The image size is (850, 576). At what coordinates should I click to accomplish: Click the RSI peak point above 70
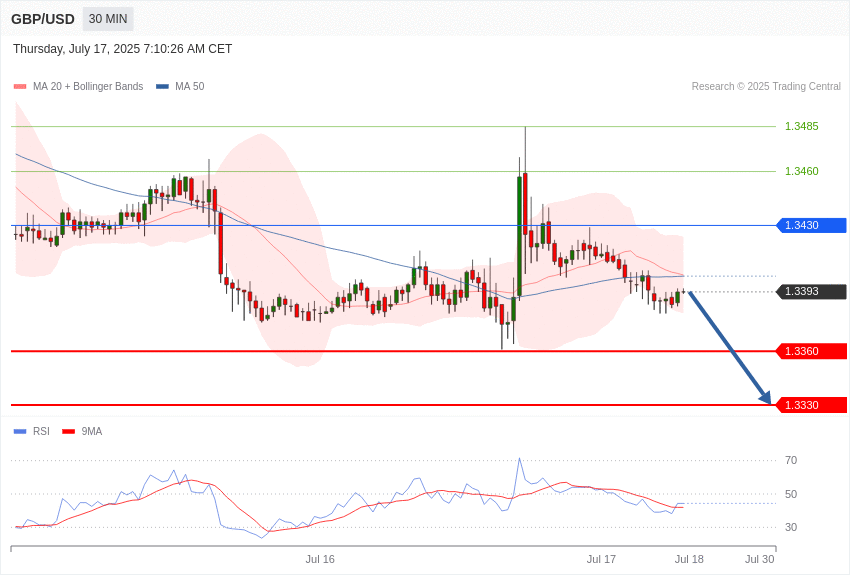tap(519, 458)
